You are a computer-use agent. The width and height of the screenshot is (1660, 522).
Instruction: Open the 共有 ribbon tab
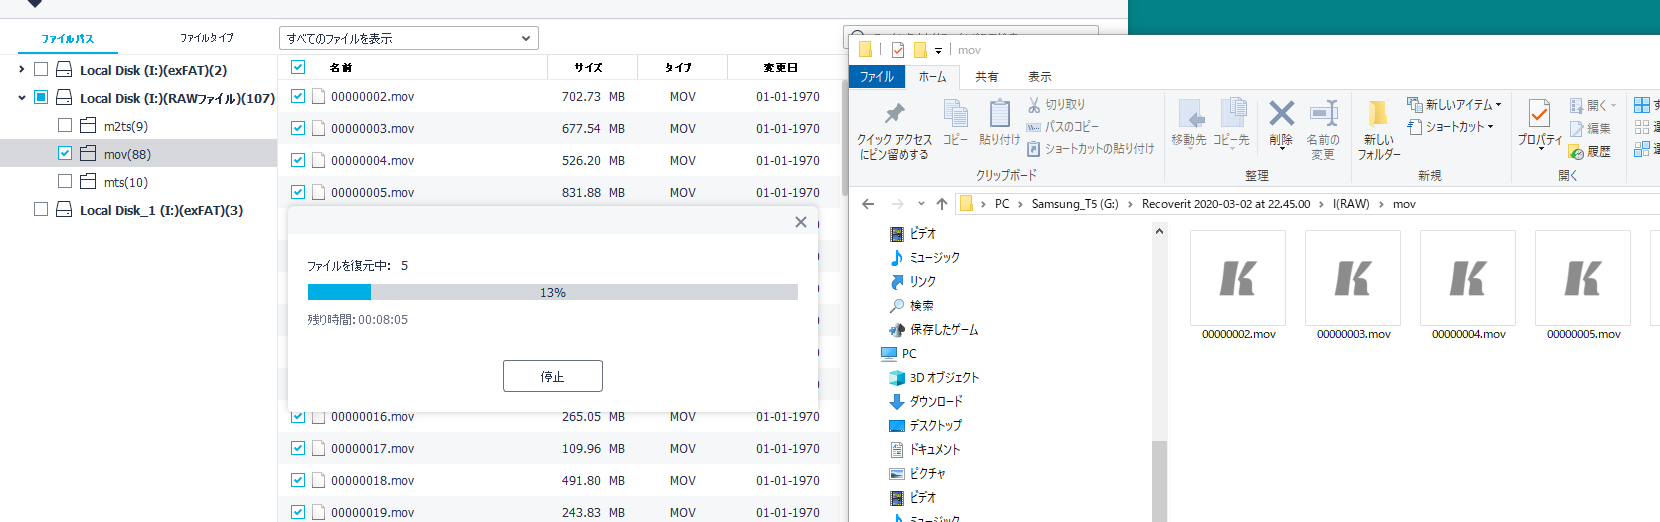pos(986,77)
